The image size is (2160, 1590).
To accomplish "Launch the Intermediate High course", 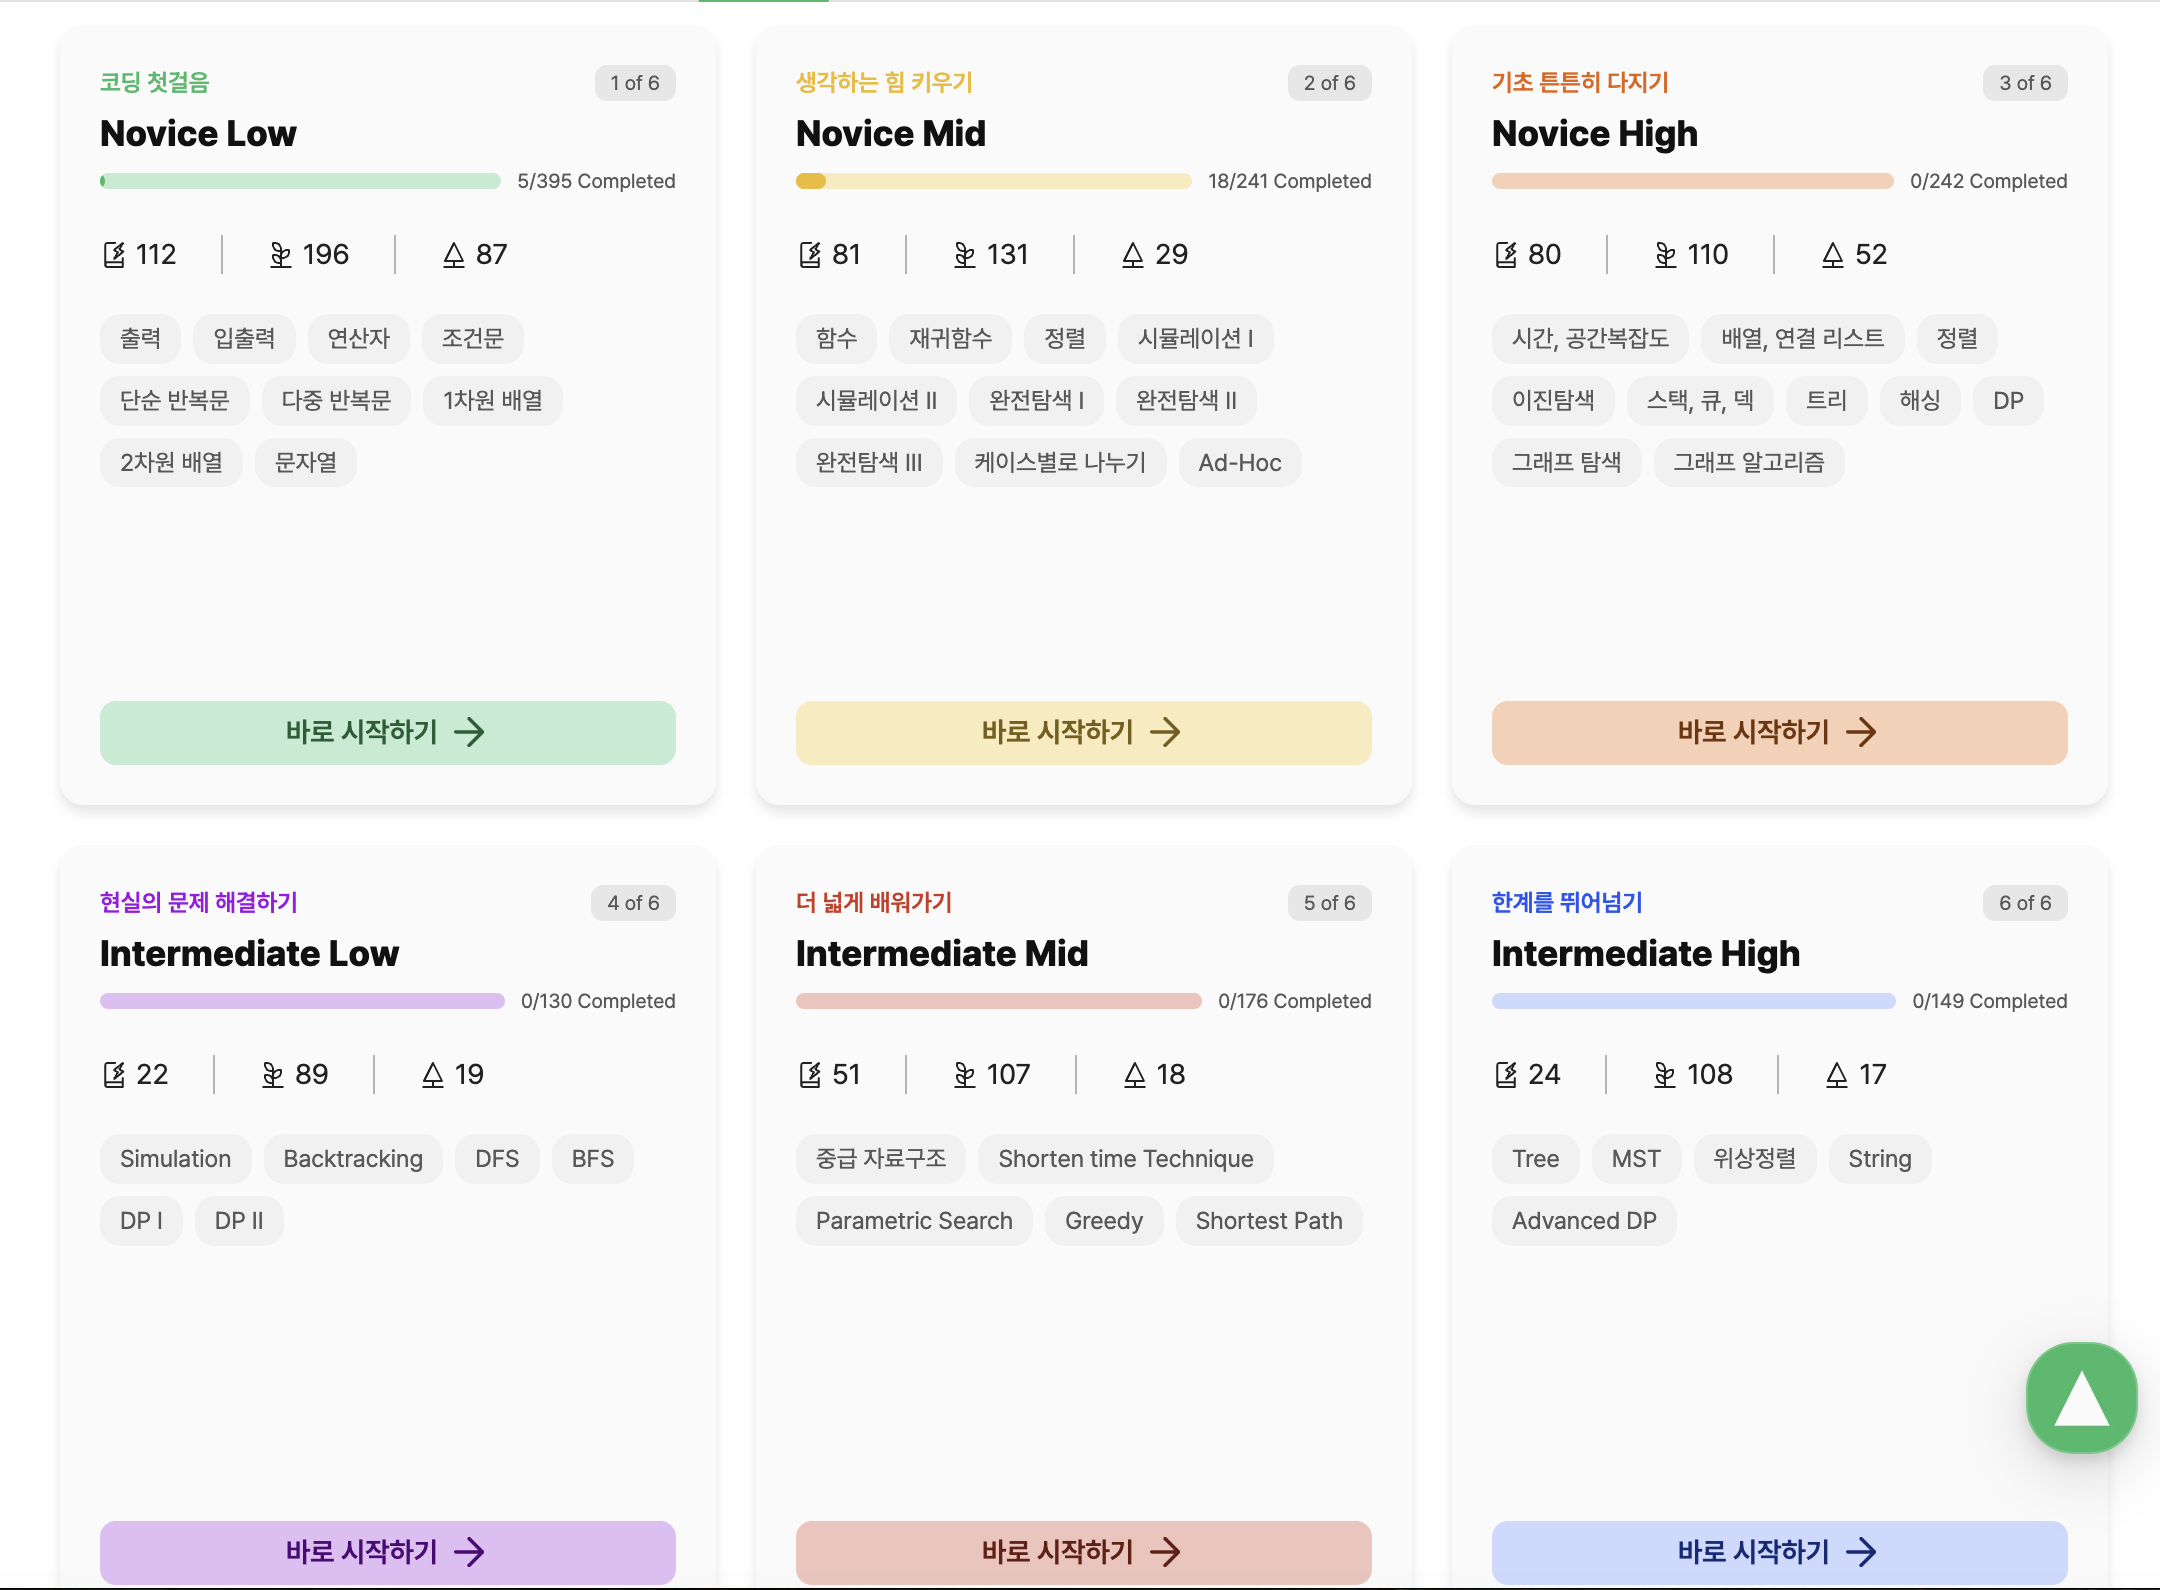I will [x=1779, y=1552].
